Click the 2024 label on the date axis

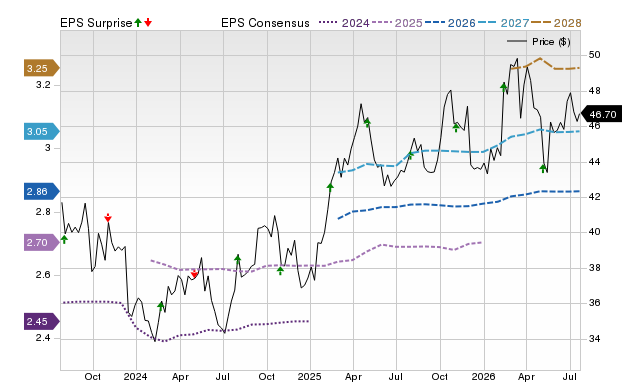[136, 376]
